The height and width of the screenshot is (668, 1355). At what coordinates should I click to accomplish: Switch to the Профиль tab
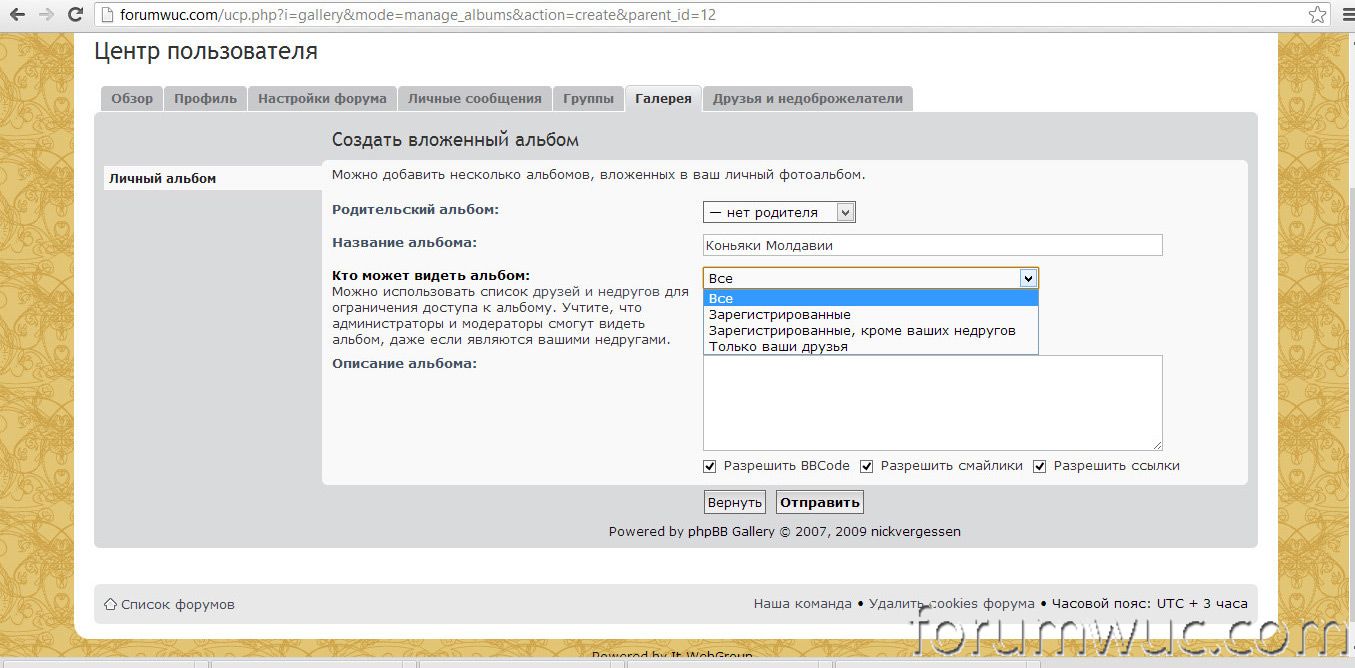pos(205,98)
